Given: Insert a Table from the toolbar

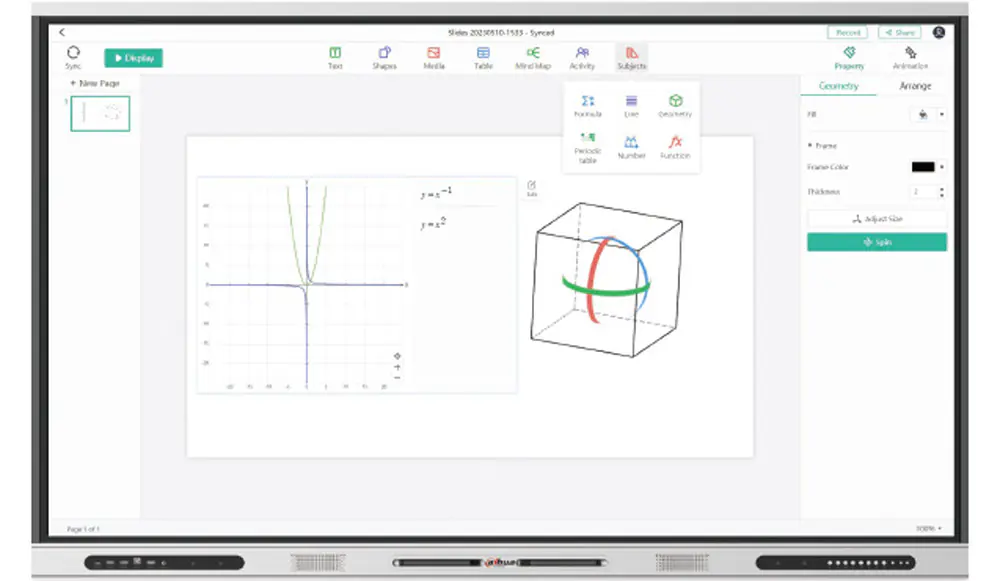Looking at the screenshot, I should (483, 57).
